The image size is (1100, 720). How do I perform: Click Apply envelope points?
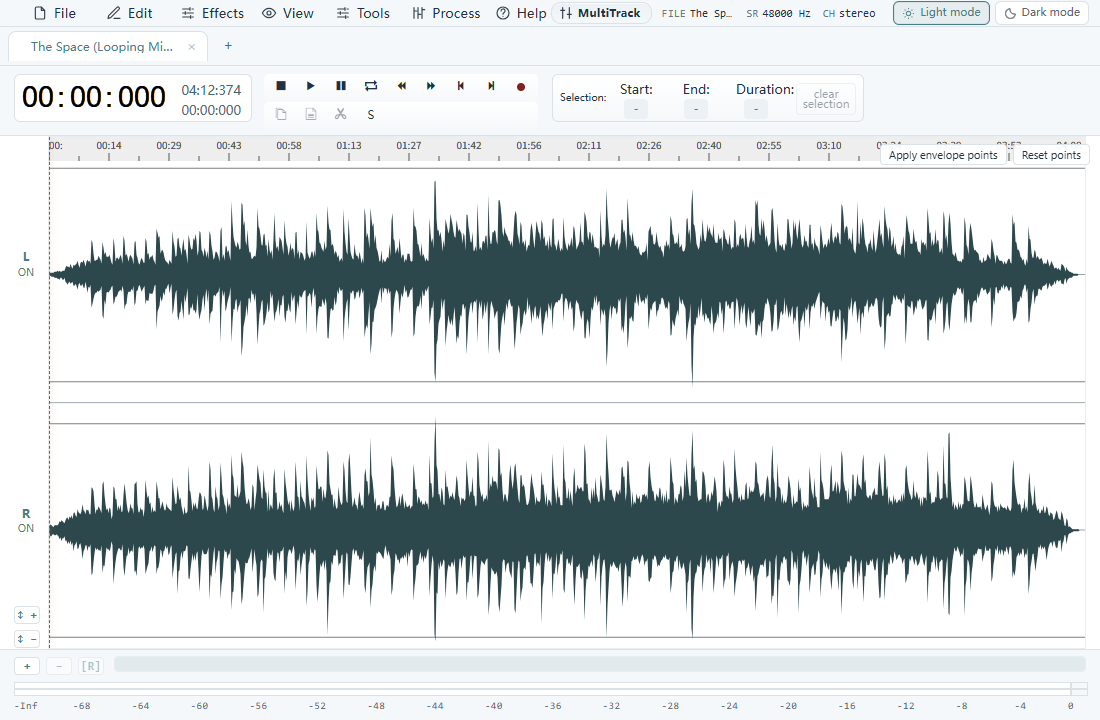[x=943, y=155]
